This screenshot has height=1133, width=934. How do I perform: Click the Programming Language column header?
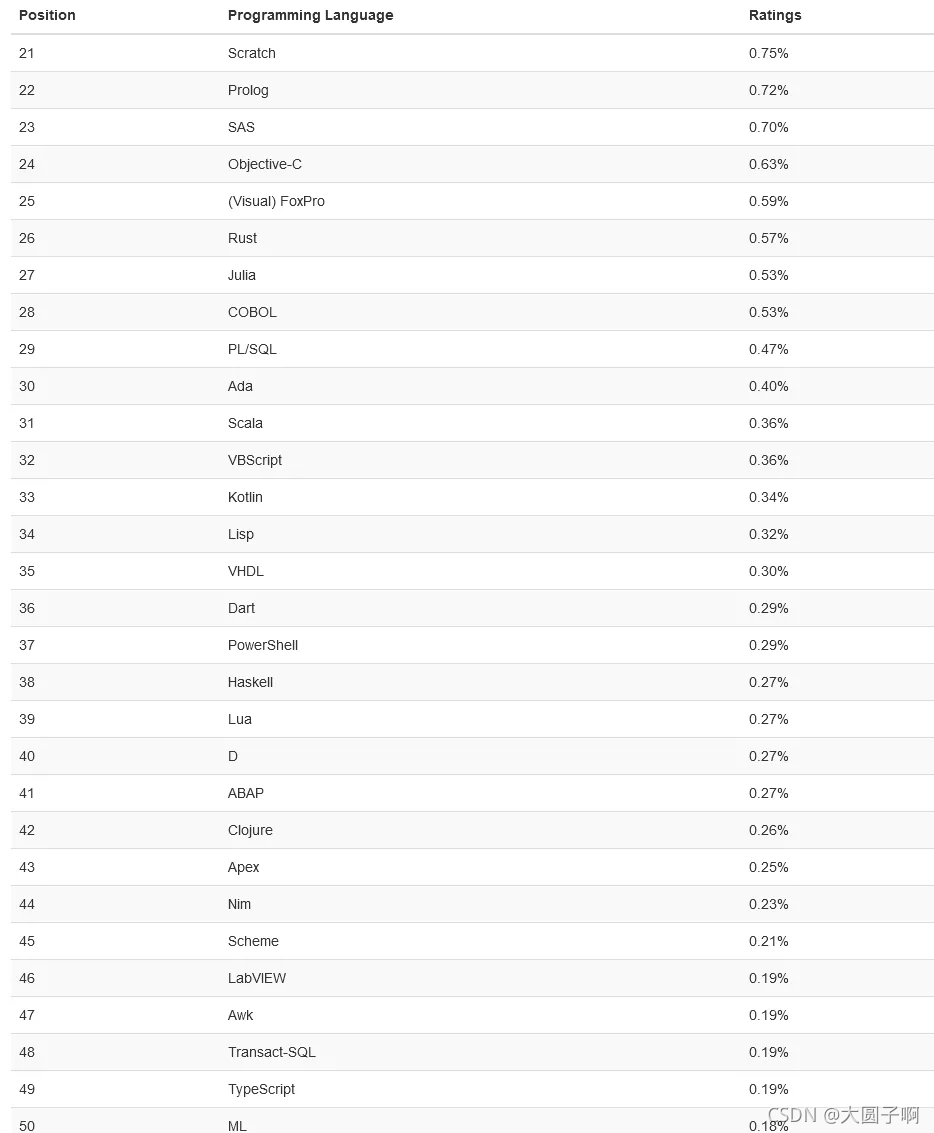311,15
